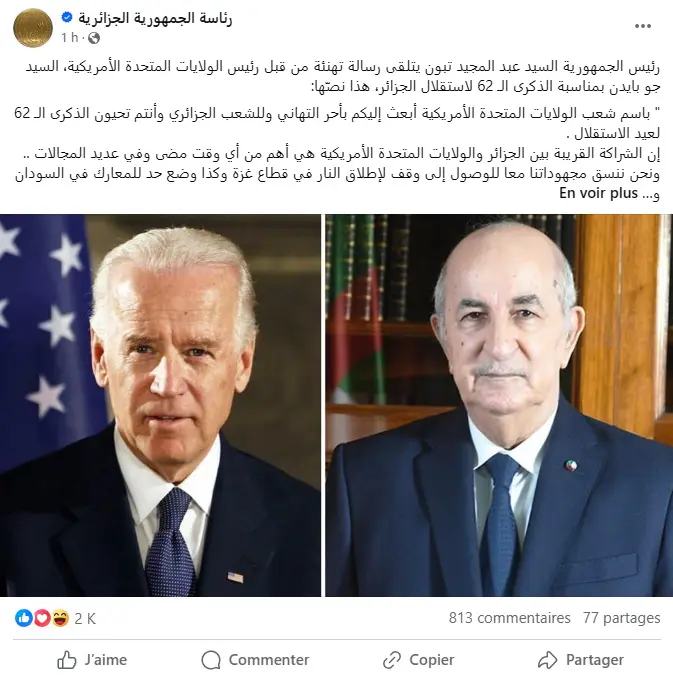
Task: Like the post with J'aime button
Action: pos(92,660)
